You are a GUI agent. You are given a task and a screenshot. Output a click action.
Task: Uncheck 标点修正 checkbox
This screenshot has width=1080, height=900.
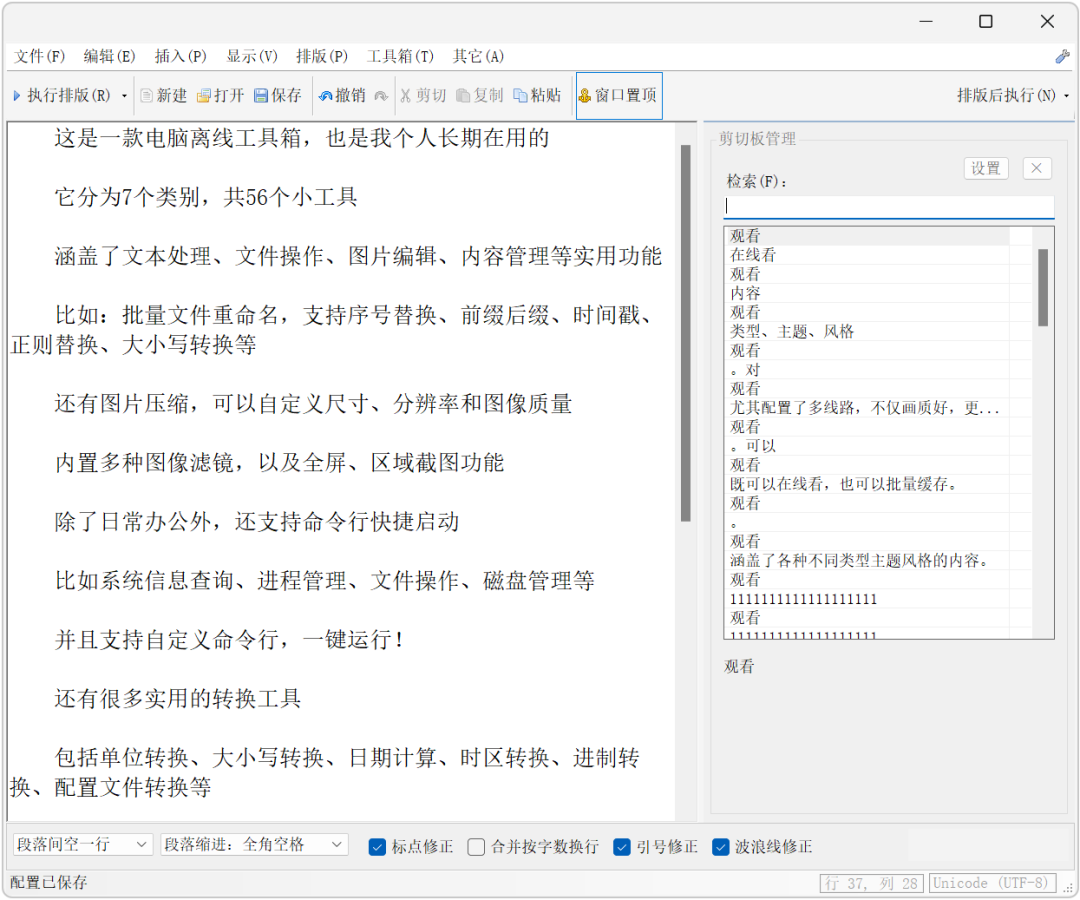377,847
